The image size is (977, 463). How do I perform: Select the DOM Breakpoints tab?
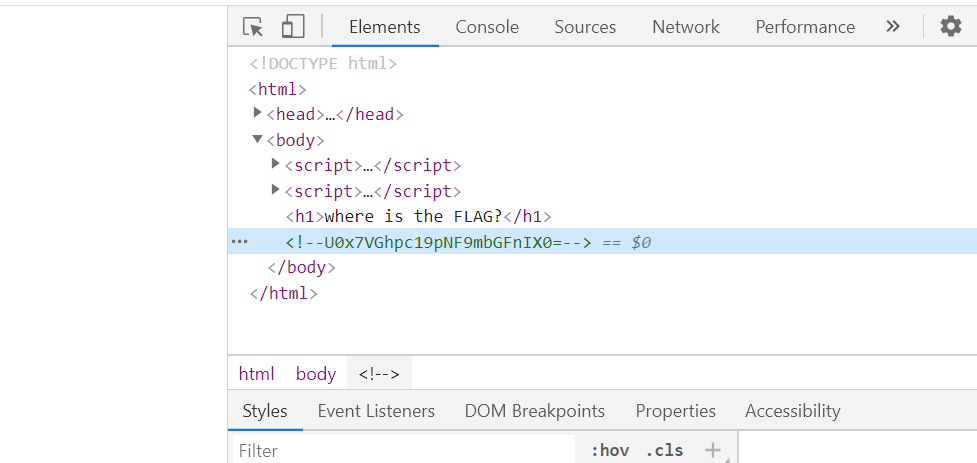(x=535, y=411)
